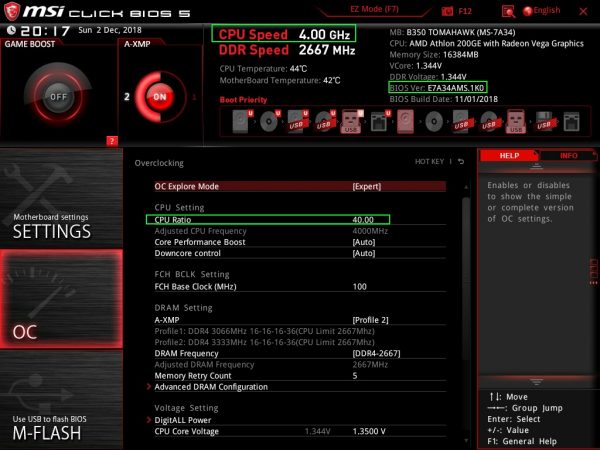Click the F12 screenshot camera icon
The height and width of the screenshot is (450, 600).
coord(447,11)
